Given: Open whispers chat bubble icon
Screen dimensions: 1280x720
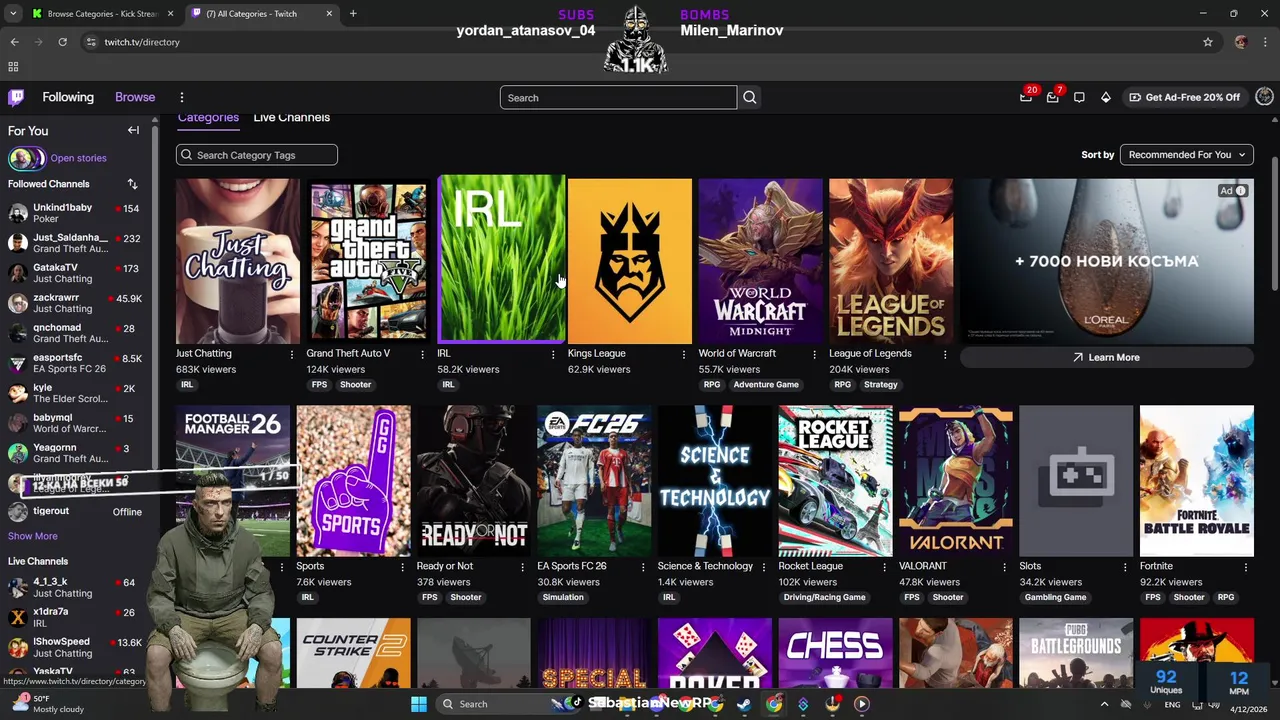Looking at the screenshot, I should [1079, 97].
